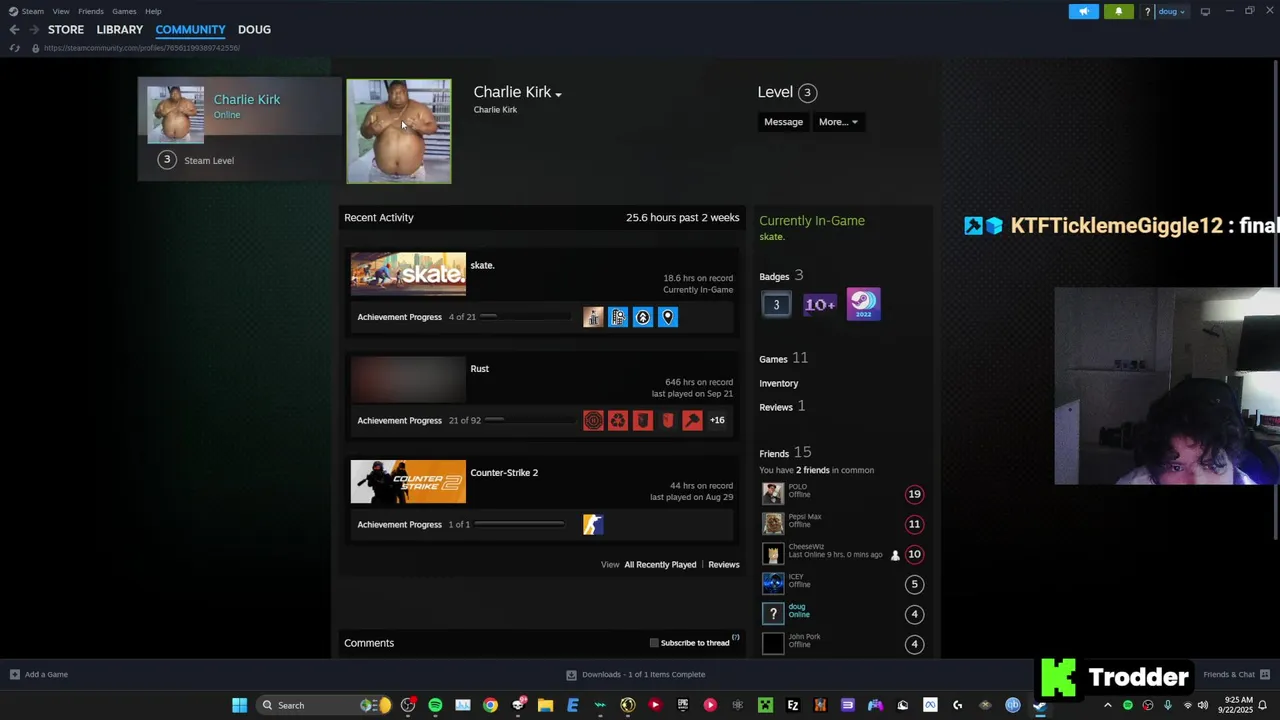Click the Message button
The width and height of the screenshot is (1280, 720).
pos(783,122)
